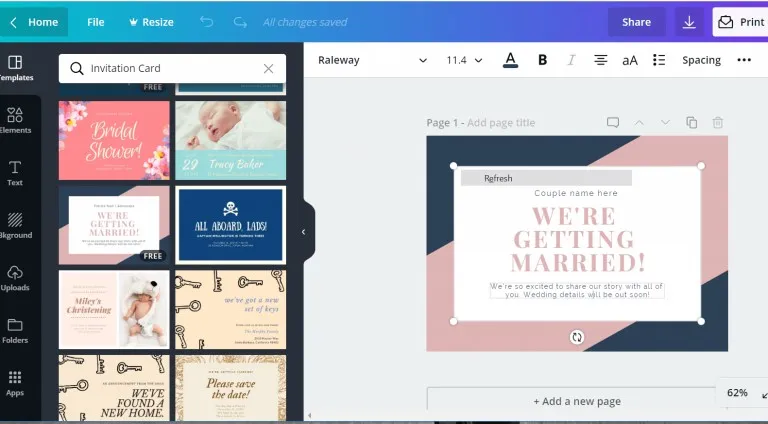Select the Bridal Shower template
This screenshot has width=768, height=424.
tap(114, 141)
